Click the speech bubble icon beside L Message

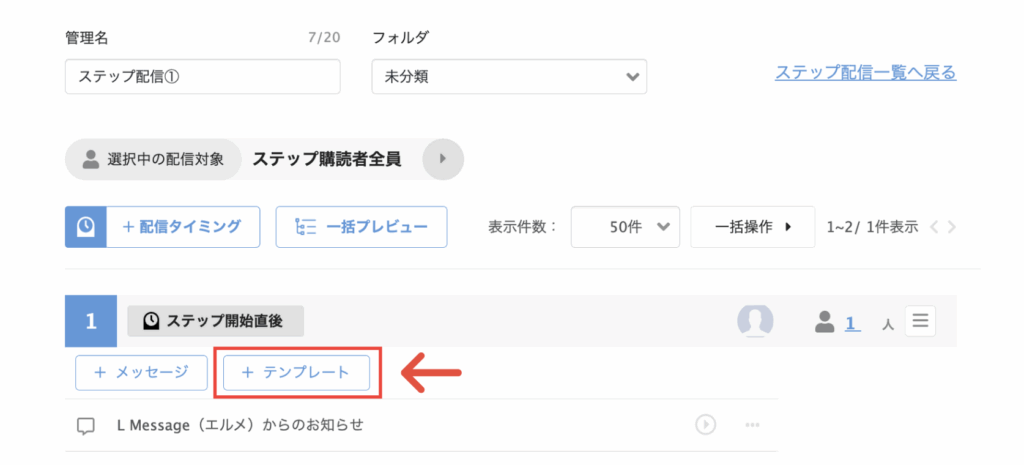pyautogui.click(x=85, y=426)
